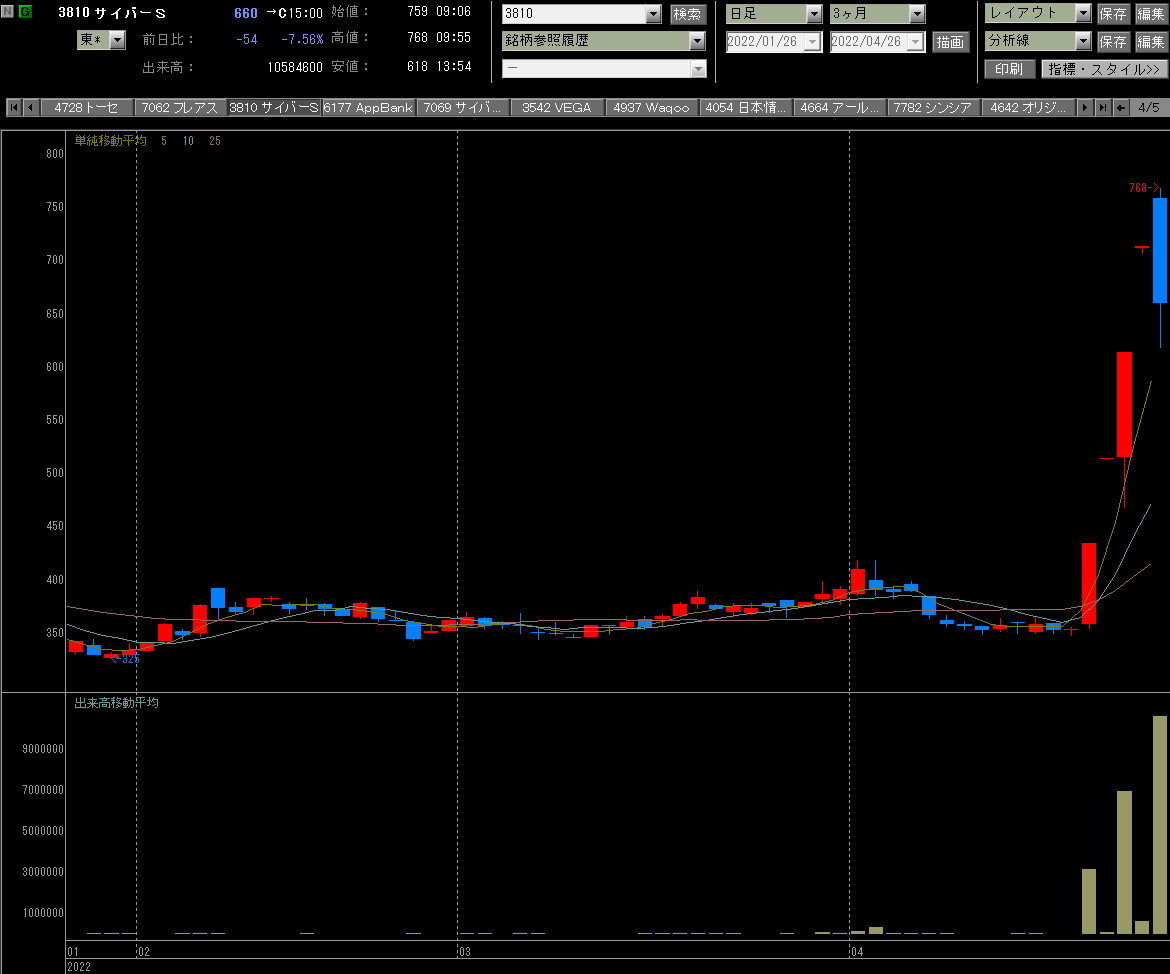Select the 4937 Waqoo tab
This screenshot has width=1170, height=974.
651,107
